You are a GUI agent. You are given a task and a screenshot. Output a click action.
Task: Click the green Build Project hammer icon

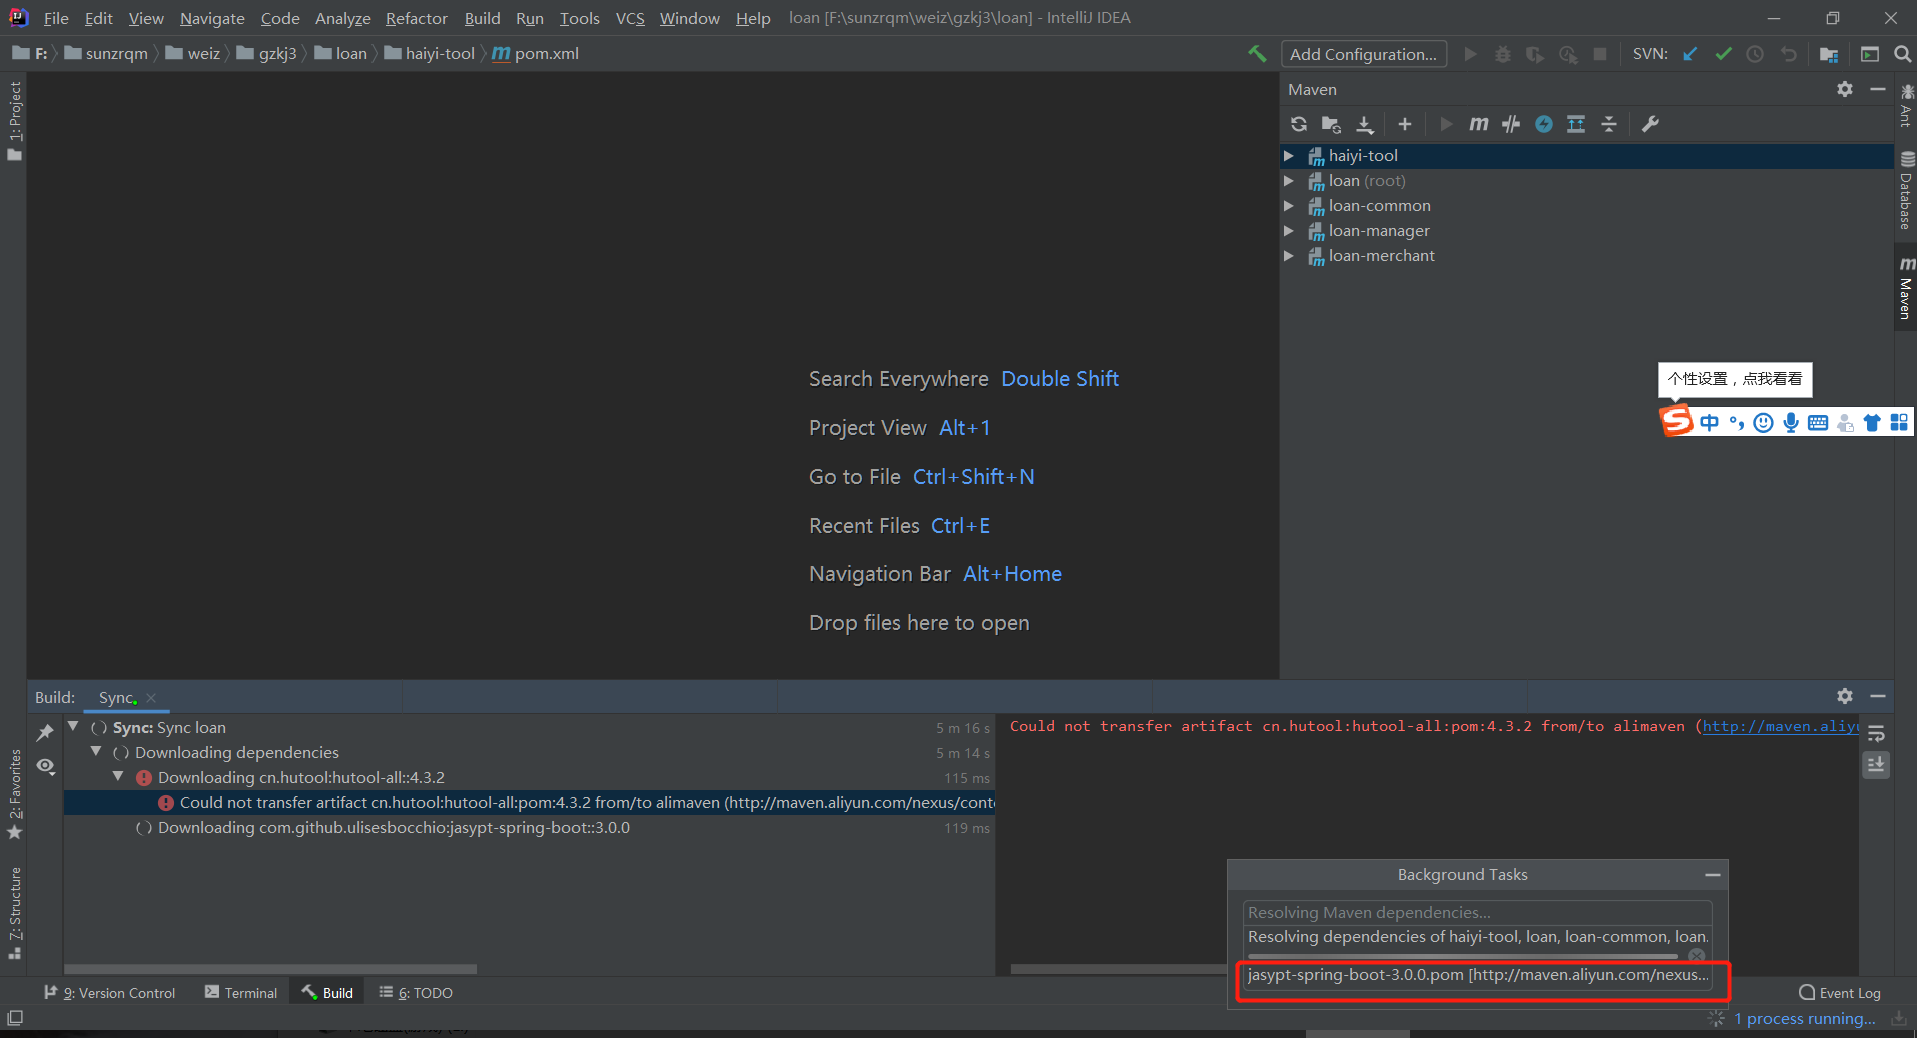click(1257, 54)
